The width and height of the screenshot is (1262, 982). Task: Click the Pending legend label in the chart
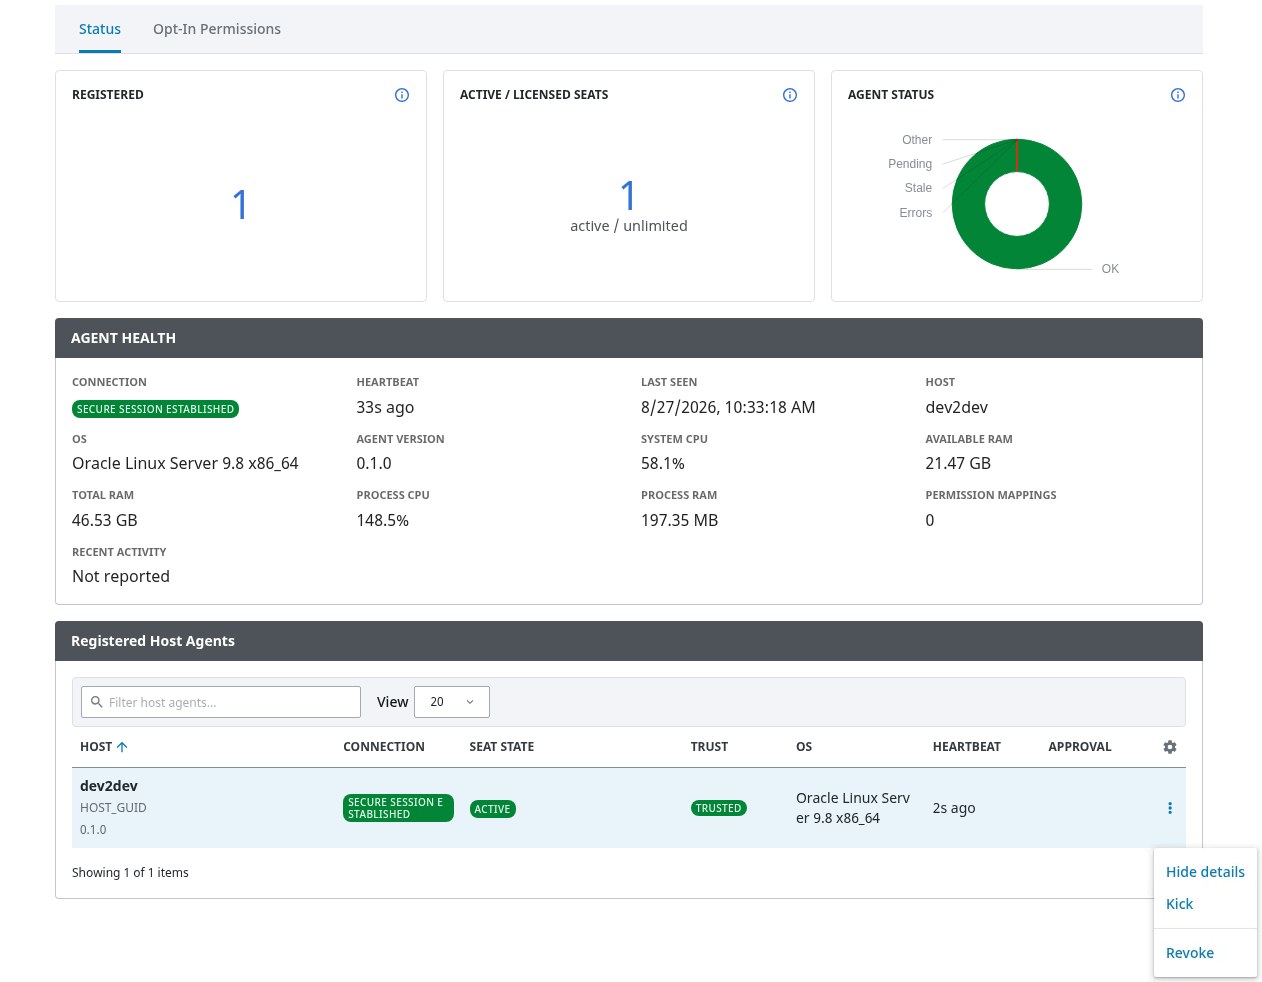coord(910,164)
